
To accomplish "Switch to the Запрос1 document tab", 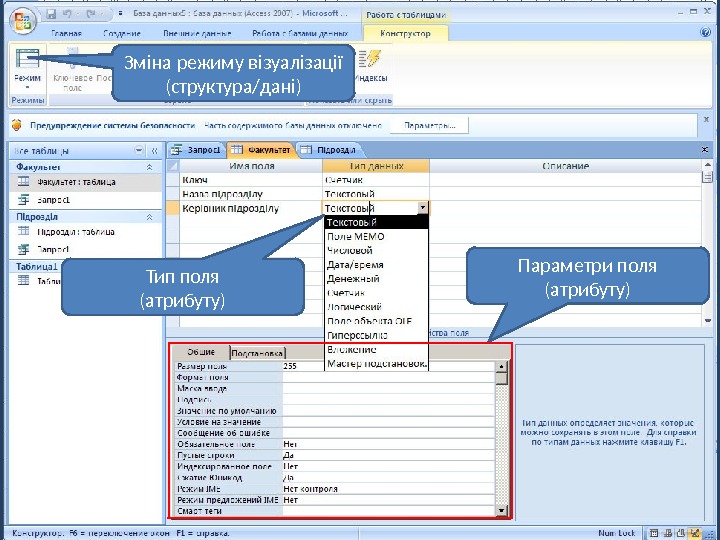I will click(197, 150).
